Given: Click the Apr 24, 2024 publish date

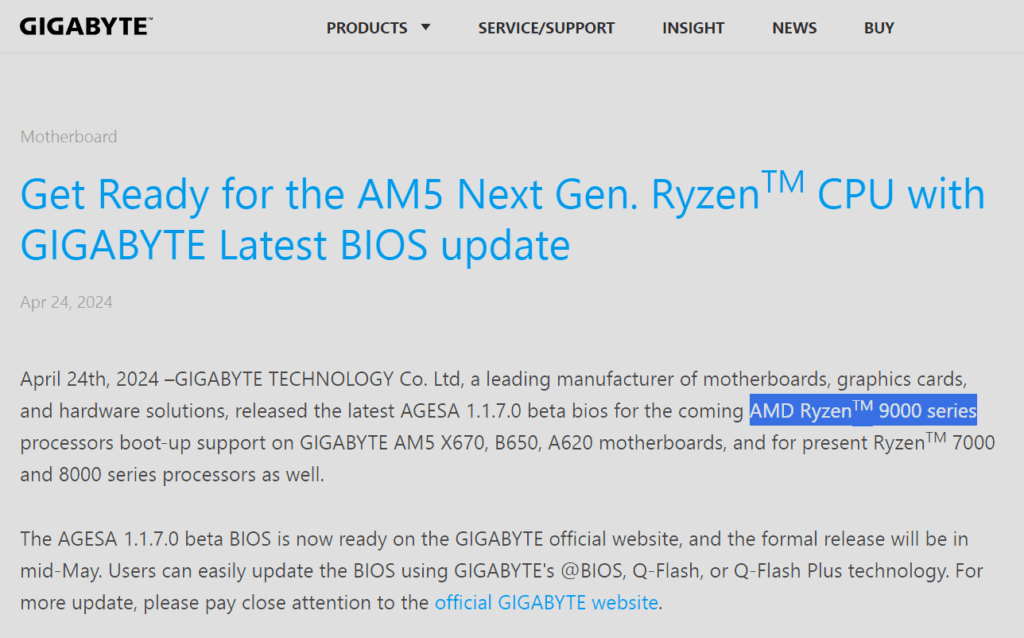Looking at the screenshot, I should pos(66,302).
